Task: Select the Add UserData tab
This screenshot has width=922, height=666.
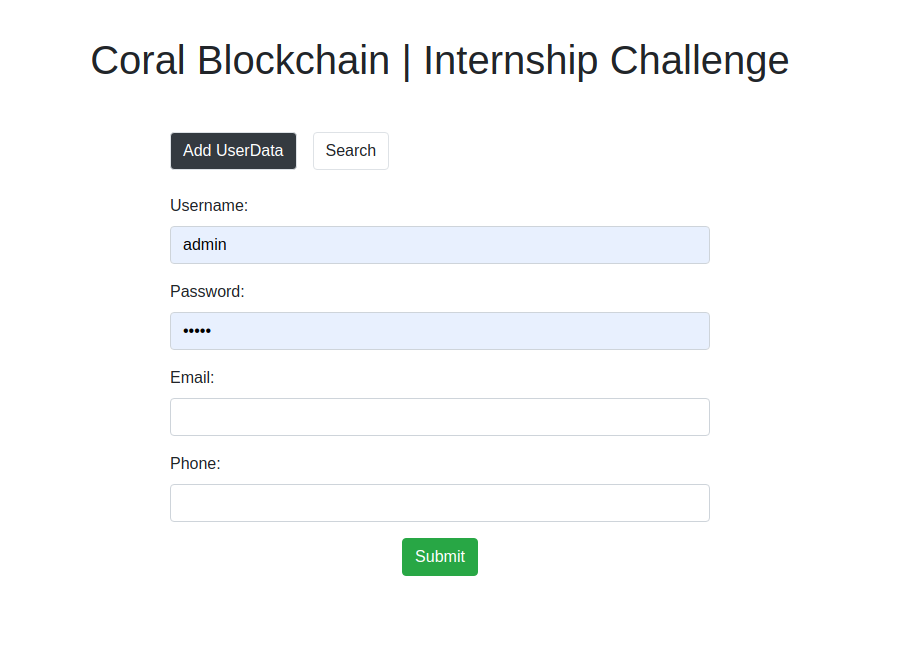Action: pyautogui.click(x=233, y=151)
